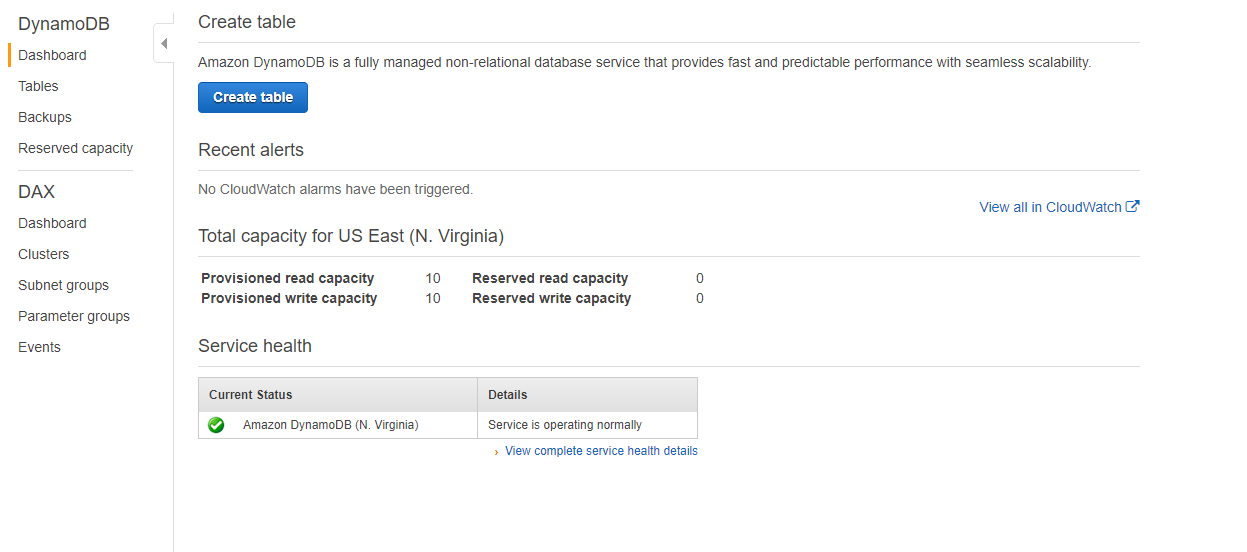Image resolution: width=1247 pixels, height=552 pixels.
Task: Open Backups in the sidebar
Action: click(x=45, y=117)
